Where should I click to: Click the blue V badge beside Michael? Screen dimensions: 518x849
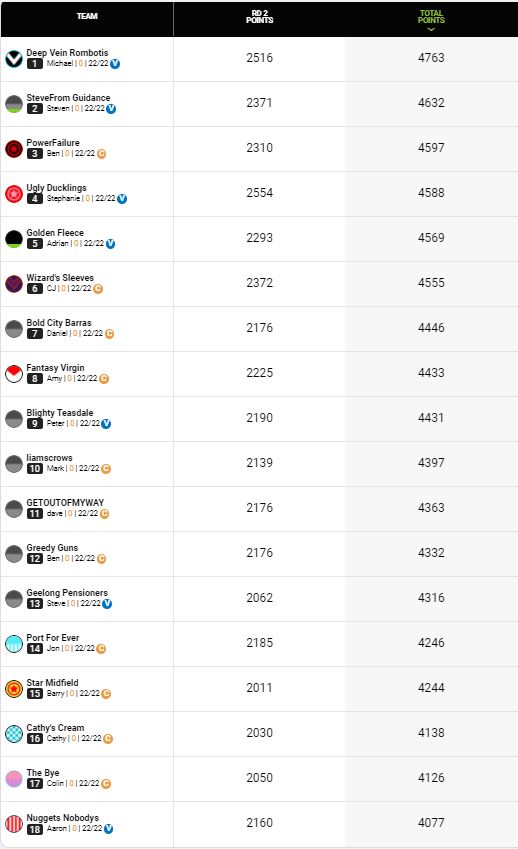[115, 64]
